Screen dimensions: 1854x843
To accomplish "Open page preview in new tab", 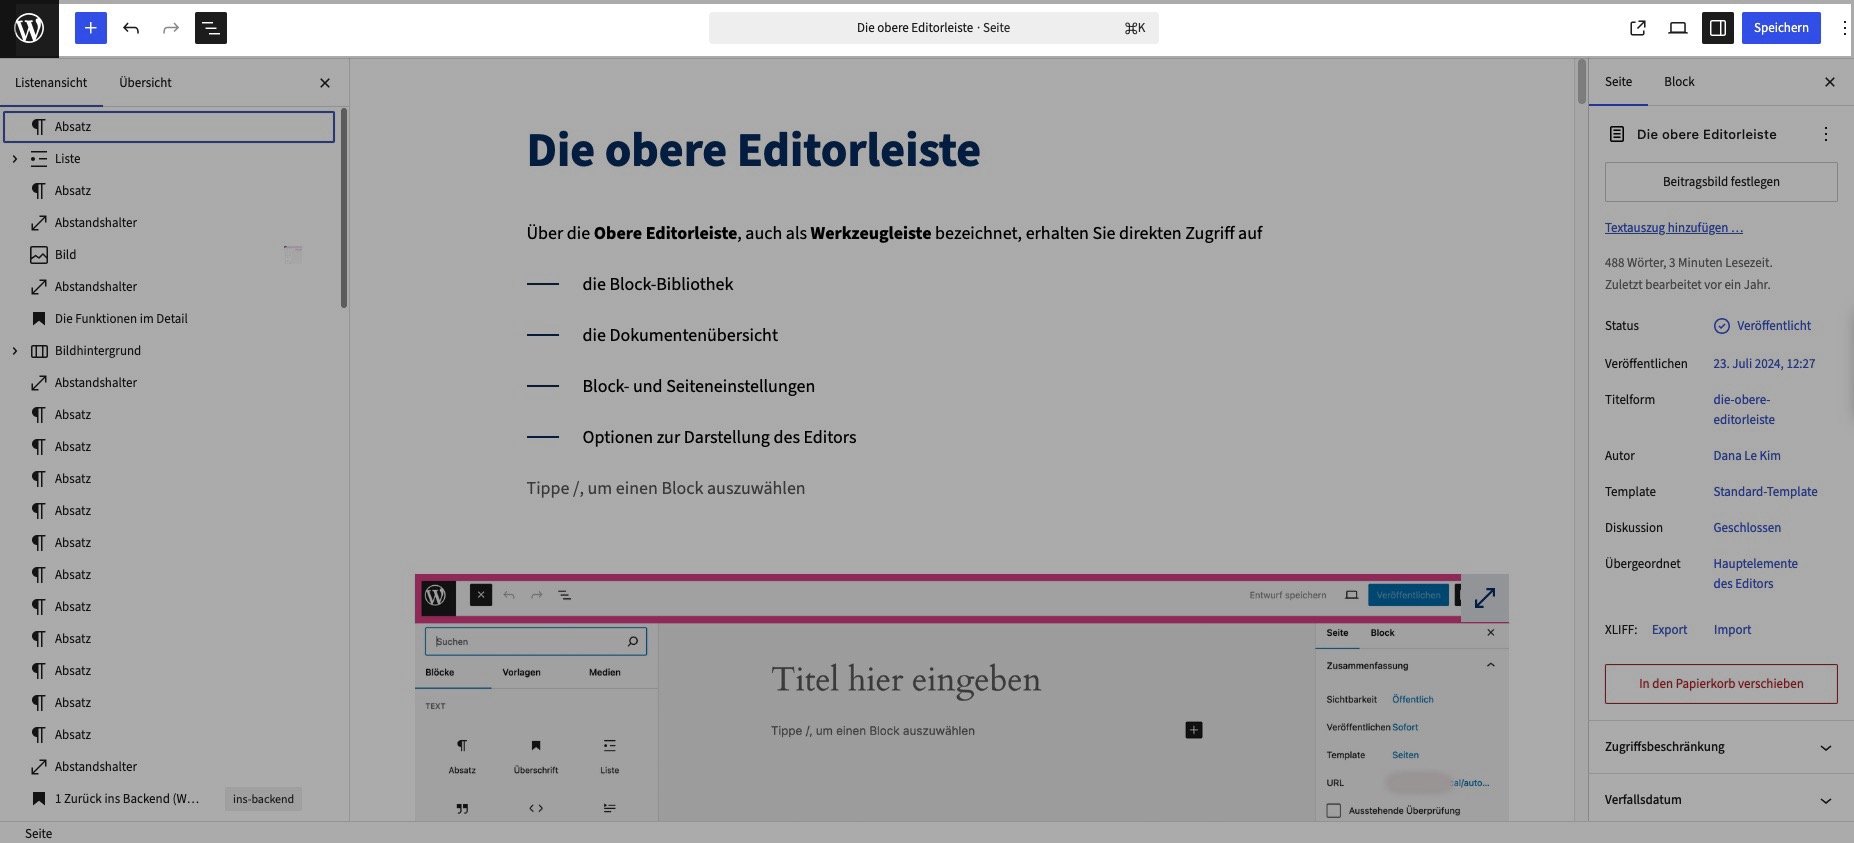I will [x=1638, y=28].
